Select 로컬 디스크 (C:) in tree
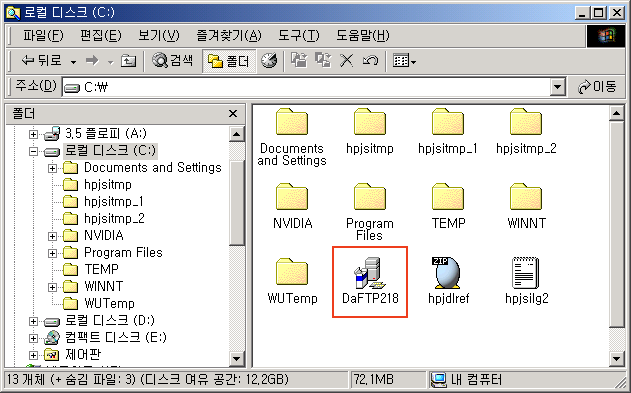The image size is (631, 393). 110,150
